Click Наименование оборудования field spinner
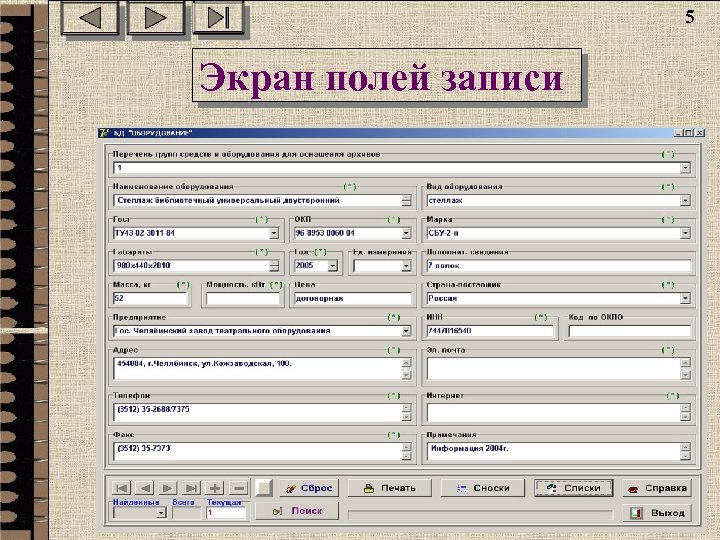The width and height of the screenshot is (720, 540). tap(406, 201)
